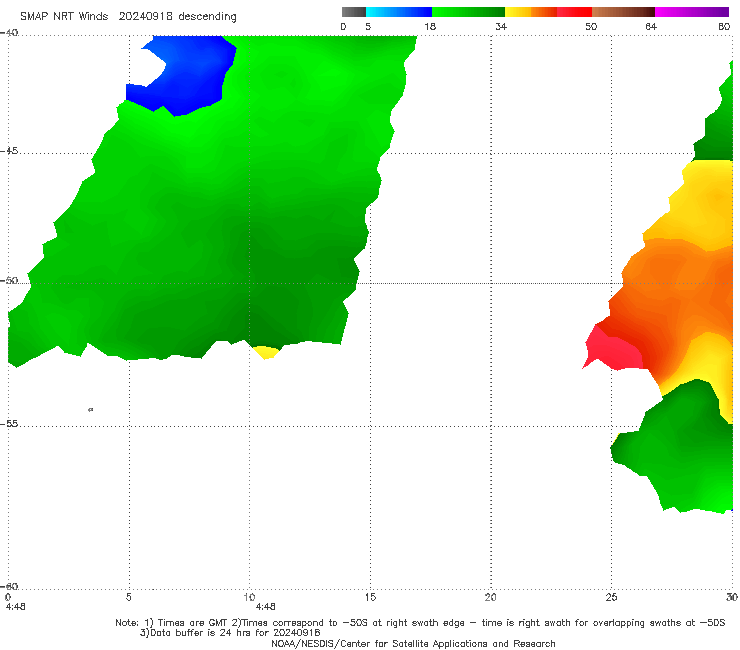Viewport: 740px width, 650px height.
Task: Select the '-45' latitude axis label
Action: [x=9, y=151]
